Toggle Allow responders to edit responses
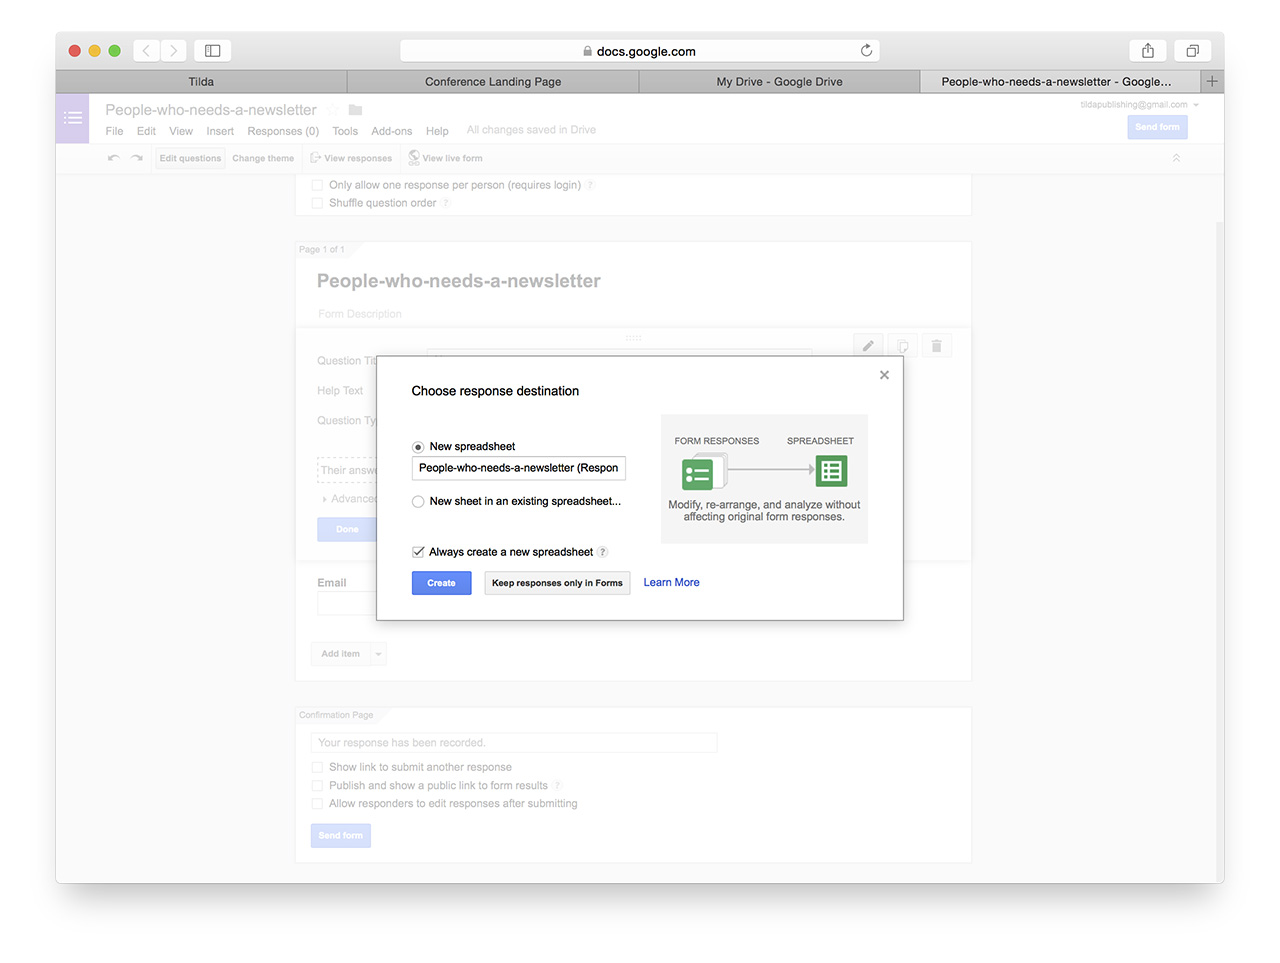1280x963 pixels. pos(317,803)
